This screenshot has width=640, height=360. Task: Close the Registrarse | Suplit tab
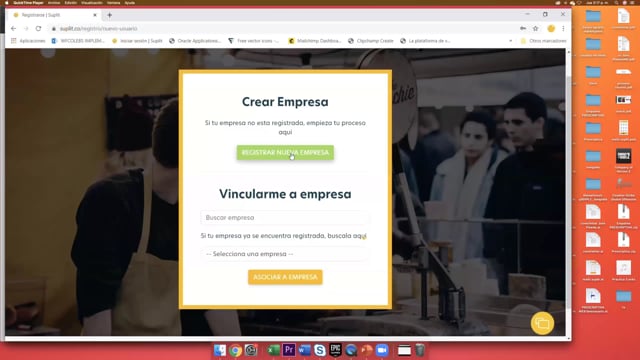pos(95,15)
